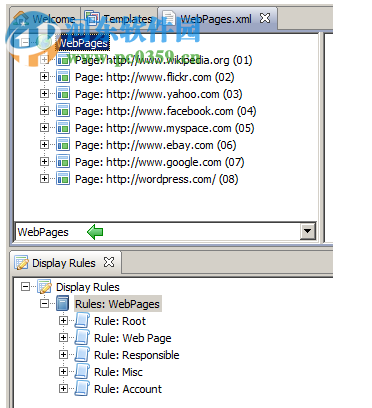Select Rule: Root in the tree

120,321
